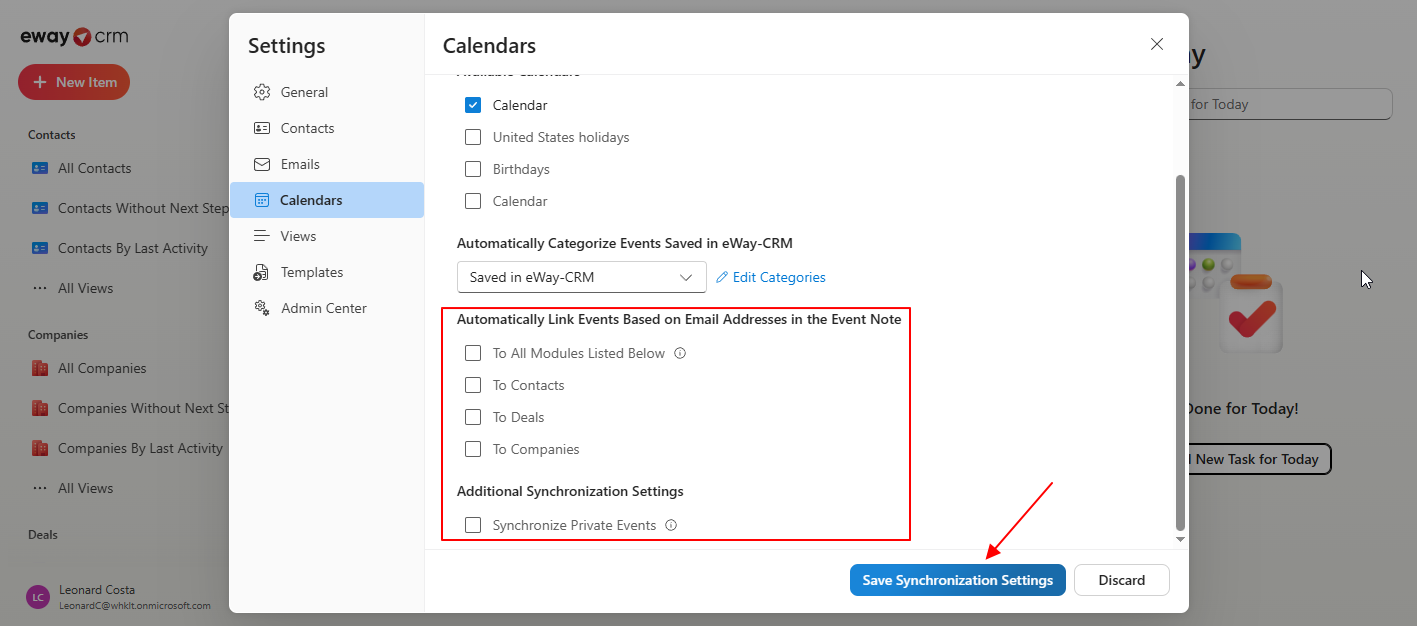Toggle Synchronize Private Events checkbox
The image size is (1417, 626).
pyautogui.click(x=473, y=525)
